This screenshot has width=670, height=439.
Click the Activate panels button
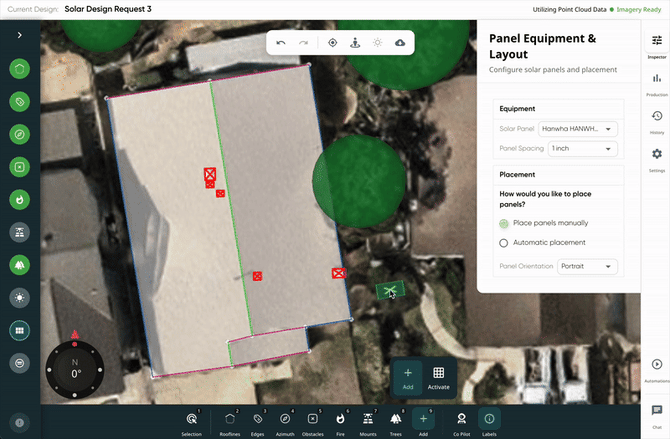(438, 376)
